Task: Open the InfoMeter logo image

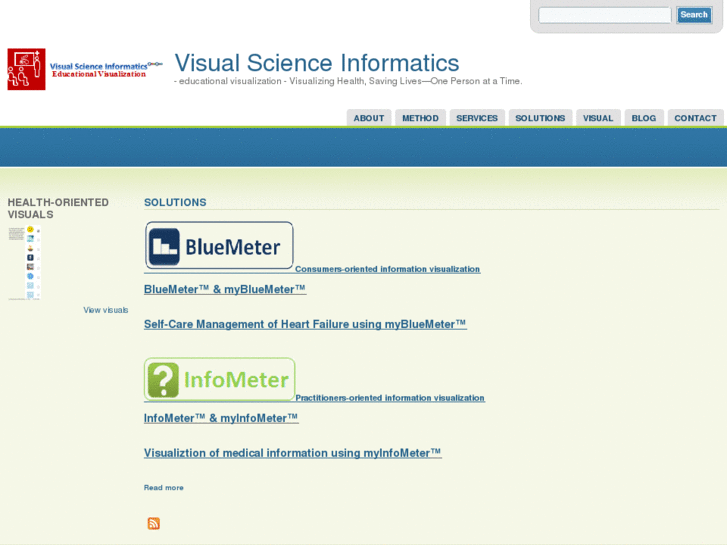Action: tap(219, 379)
